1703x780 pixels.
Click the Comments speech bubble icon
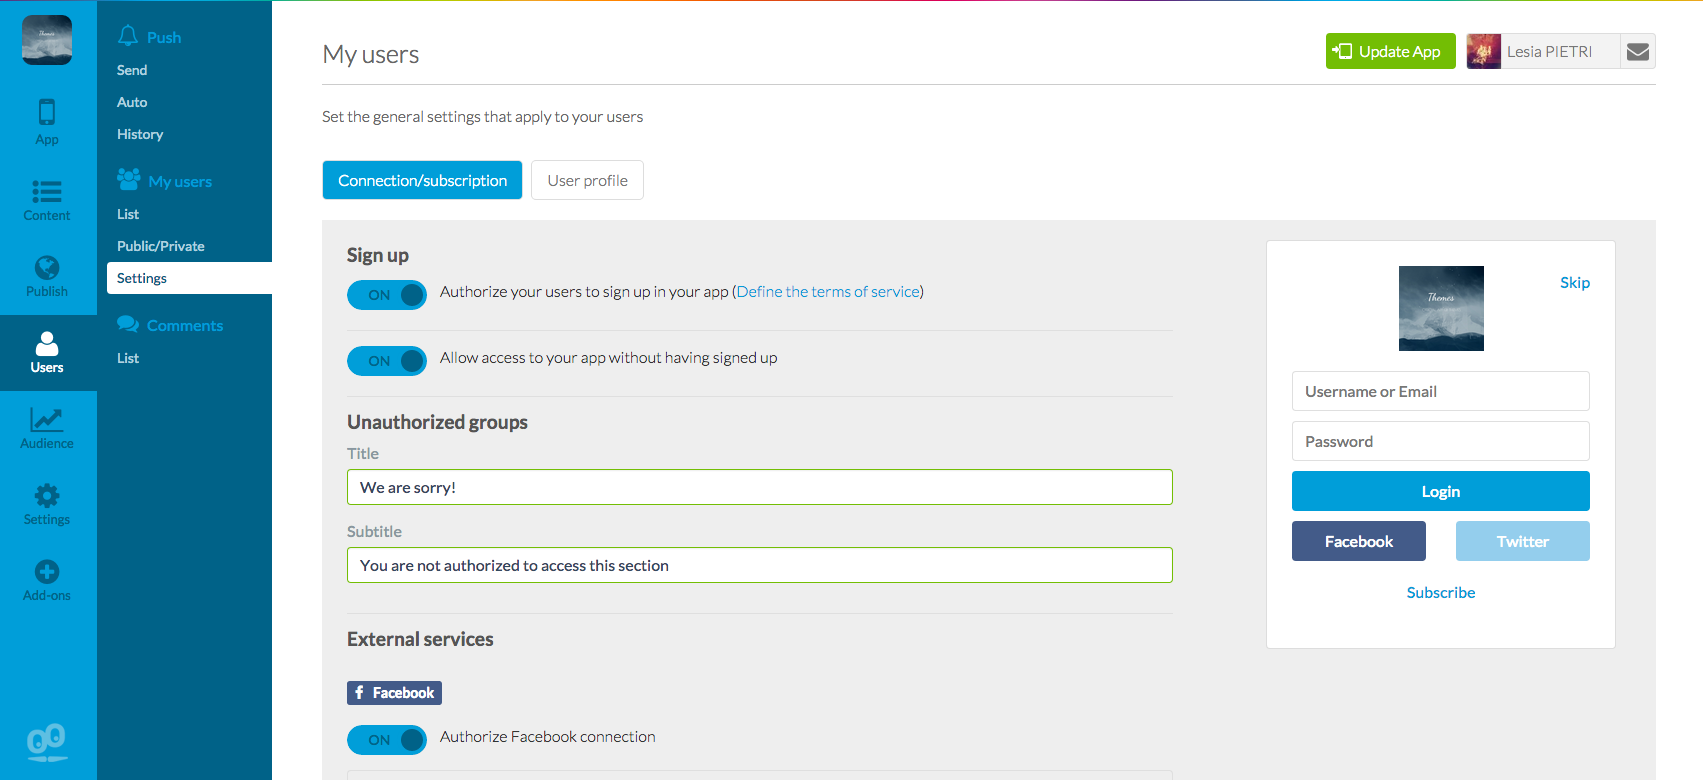128,324
